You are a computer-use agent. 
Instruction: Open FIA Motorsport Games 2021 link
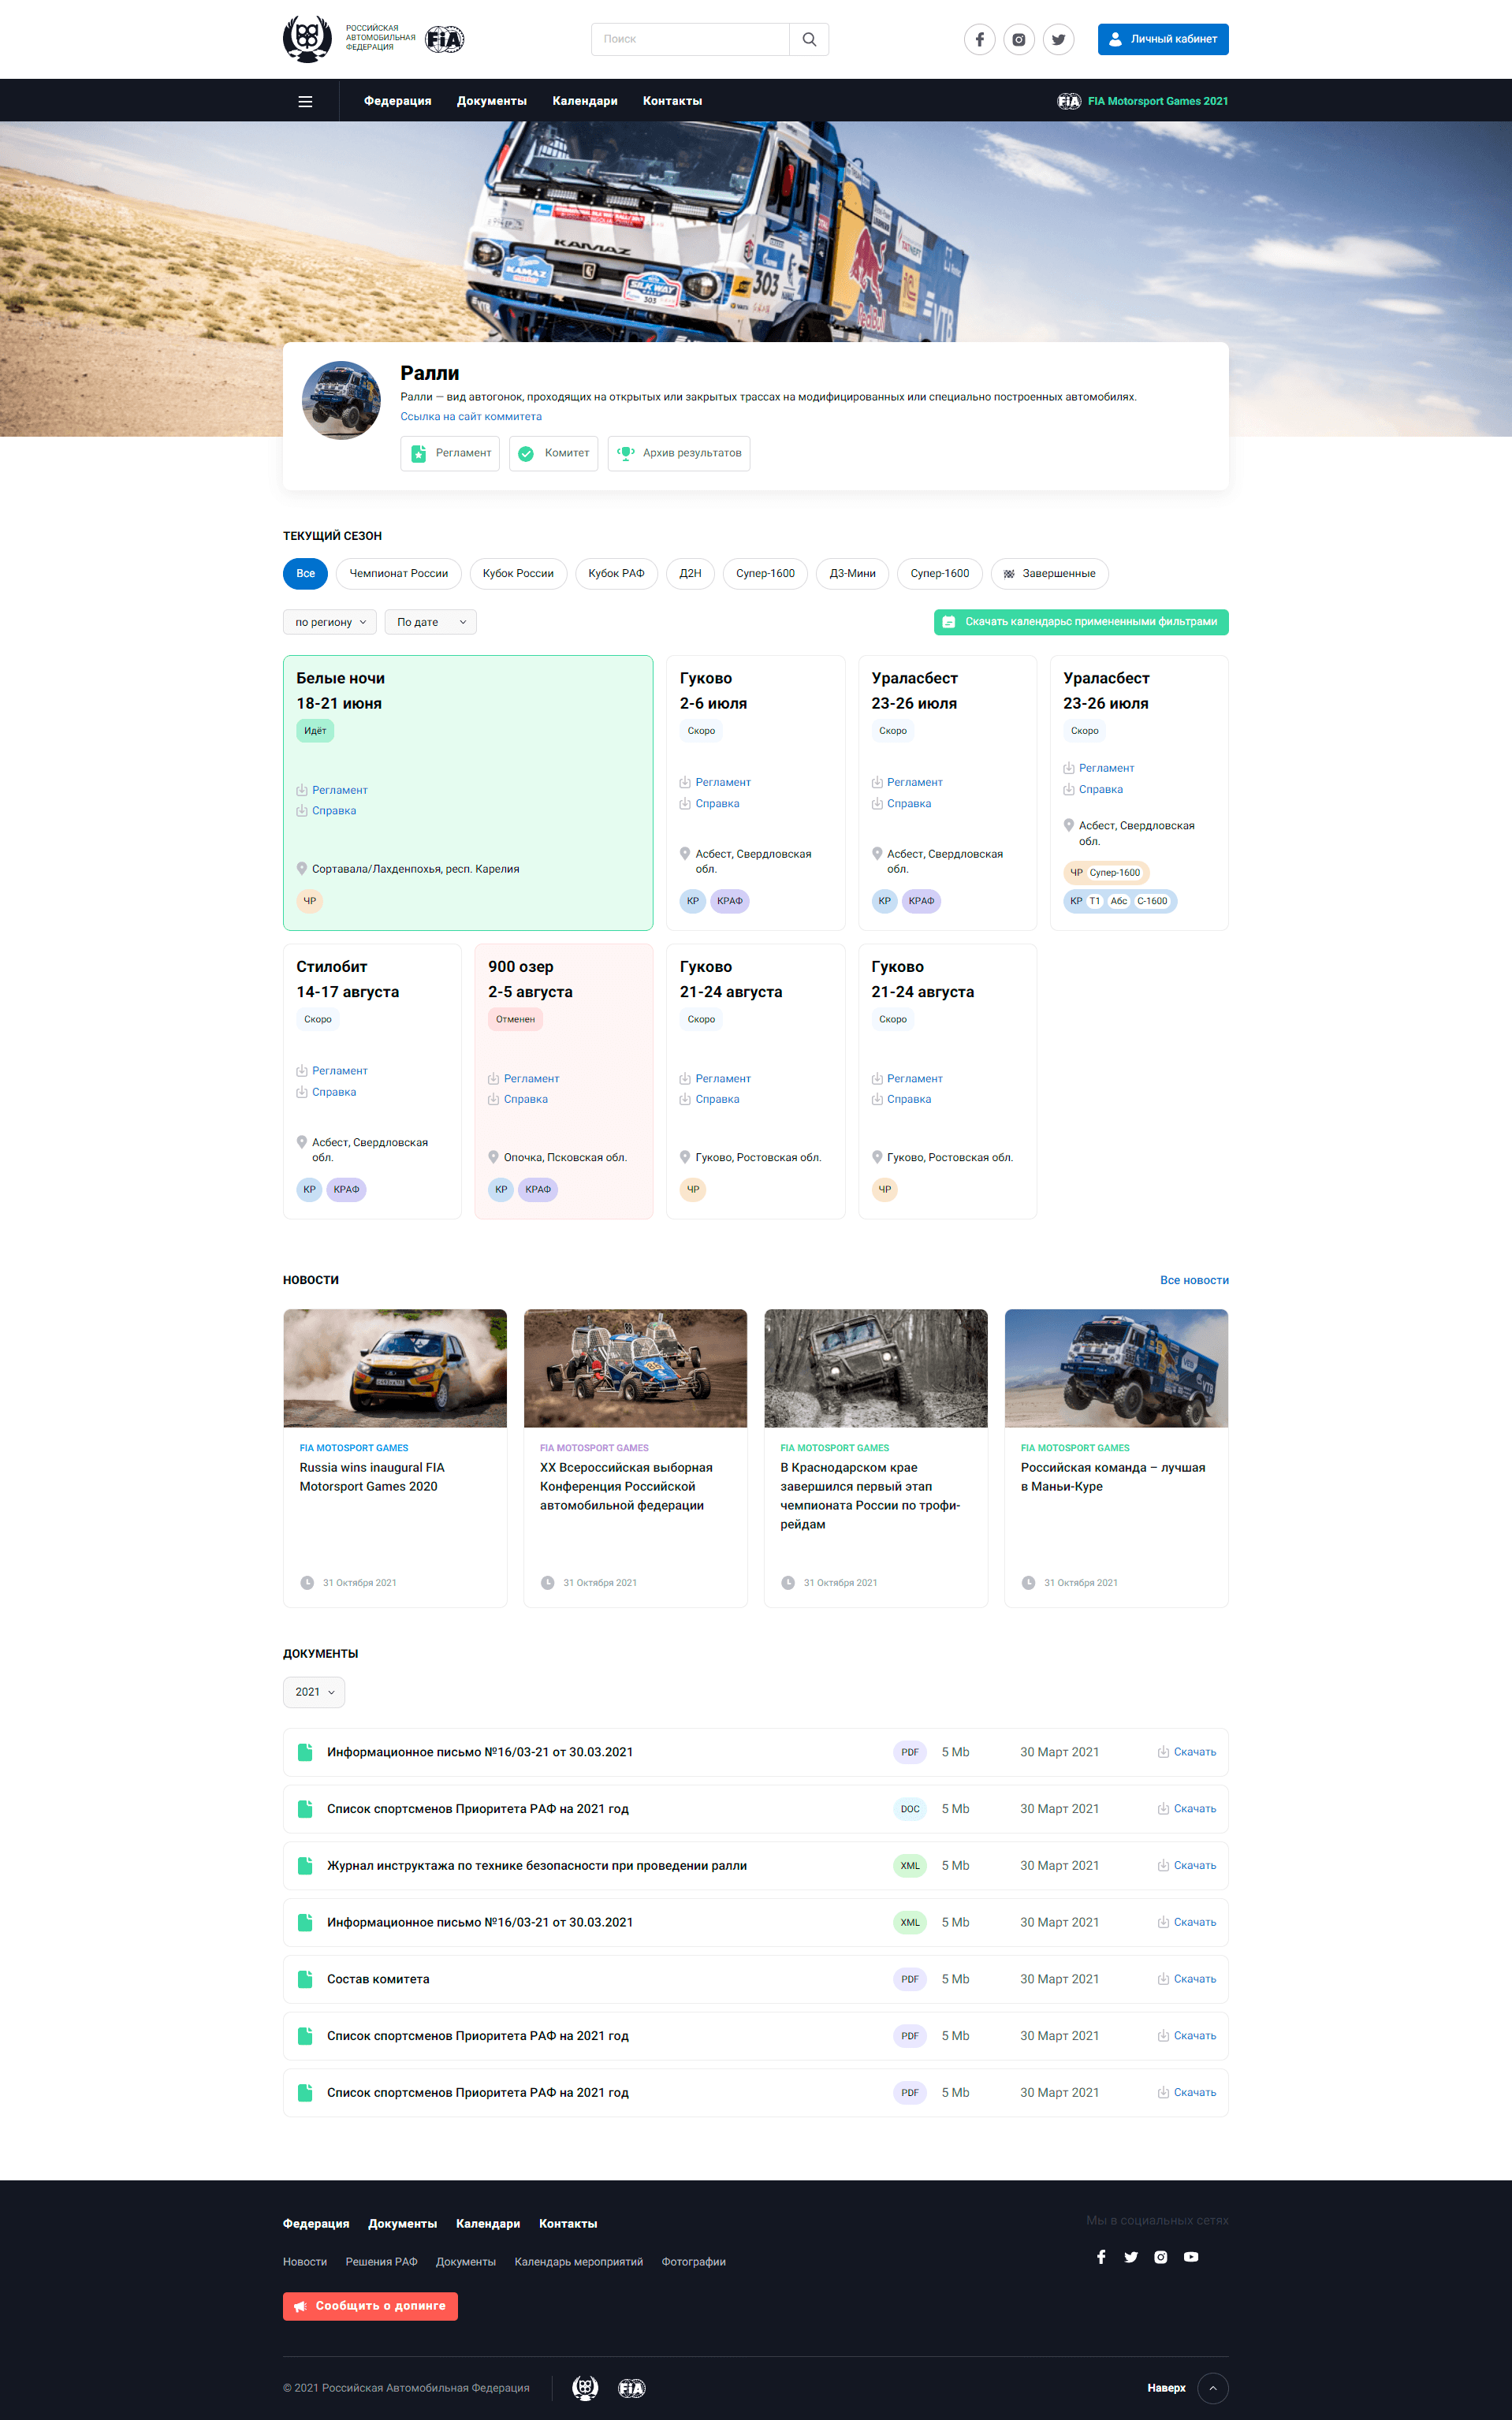[1143, 101]
